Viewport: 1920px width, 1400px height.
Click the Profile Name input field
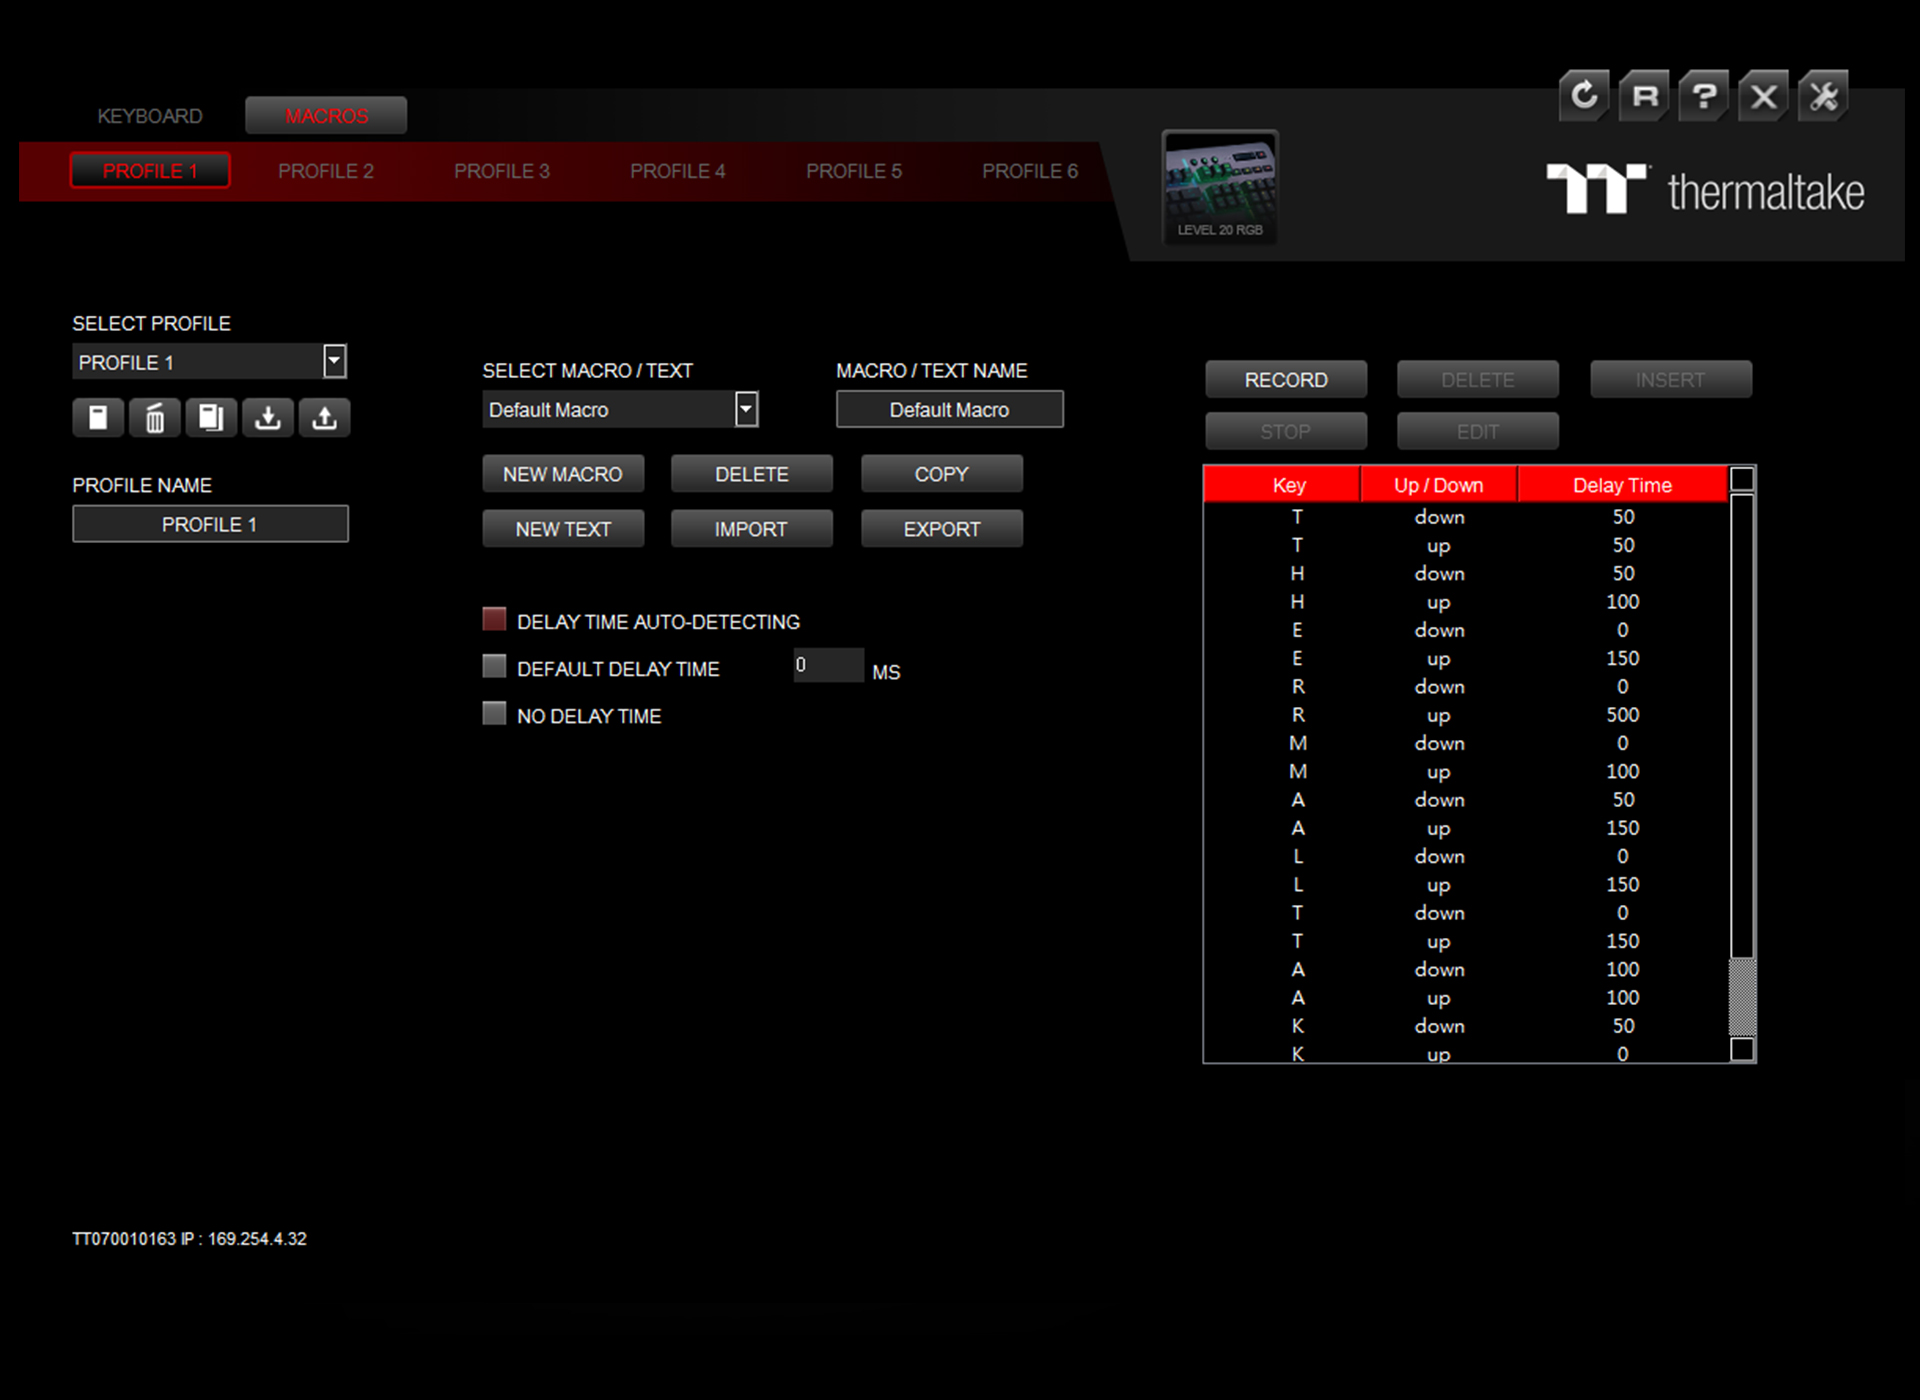point(210,524)
